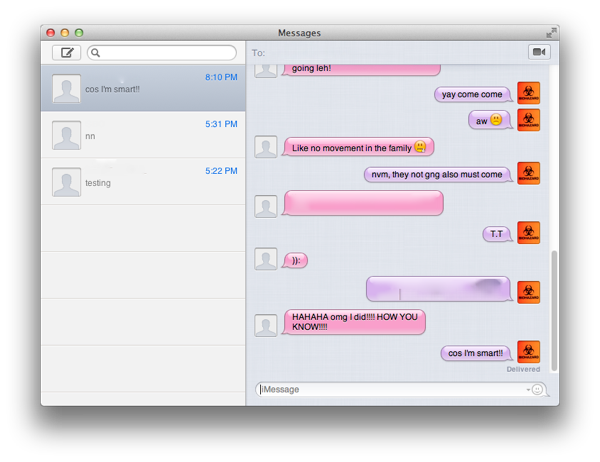The height and width of the screenshot is (462, 600).
Task: Open the emoji picker in message field
Action: (x=537, y=390)
